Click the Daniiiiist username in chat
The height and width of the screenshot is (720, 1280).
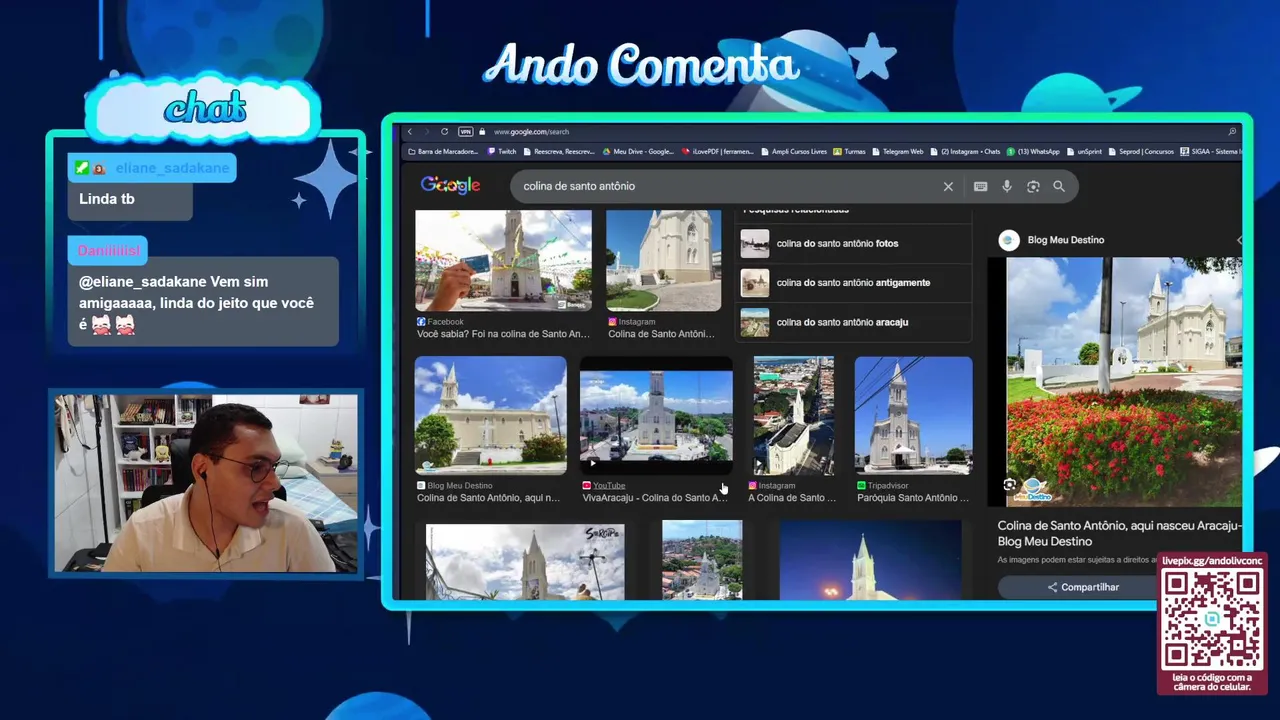tap(109, 250)
